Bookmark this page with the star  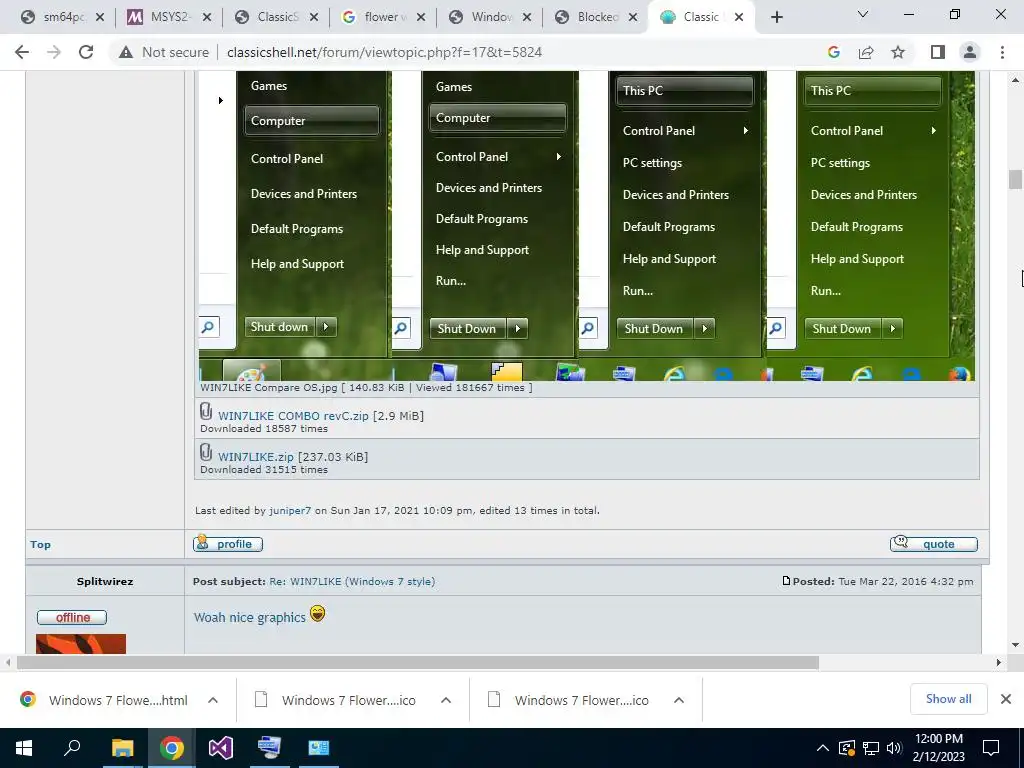click(898, 52)
